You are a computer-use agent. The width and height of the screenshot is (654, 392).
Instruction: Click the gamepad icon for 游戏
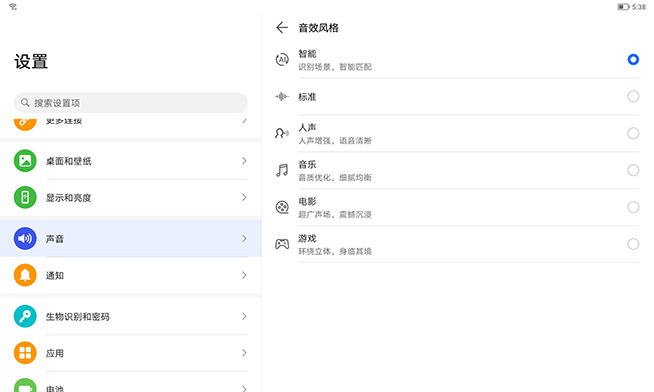[282, 244]
